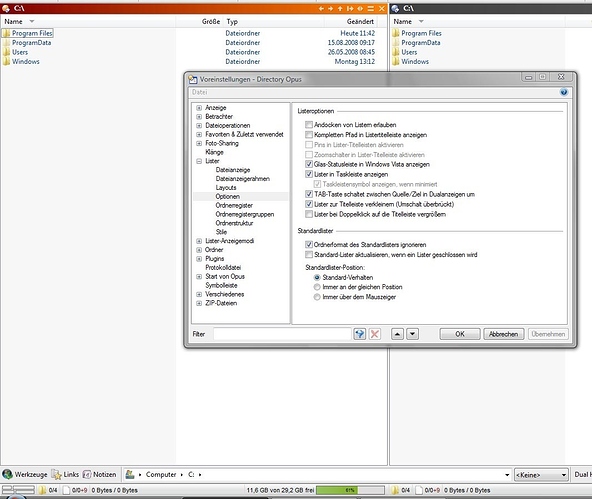Screen dimensions: 592x499
Task: Click inside the Filter text field
Action: tap(282, 334)
